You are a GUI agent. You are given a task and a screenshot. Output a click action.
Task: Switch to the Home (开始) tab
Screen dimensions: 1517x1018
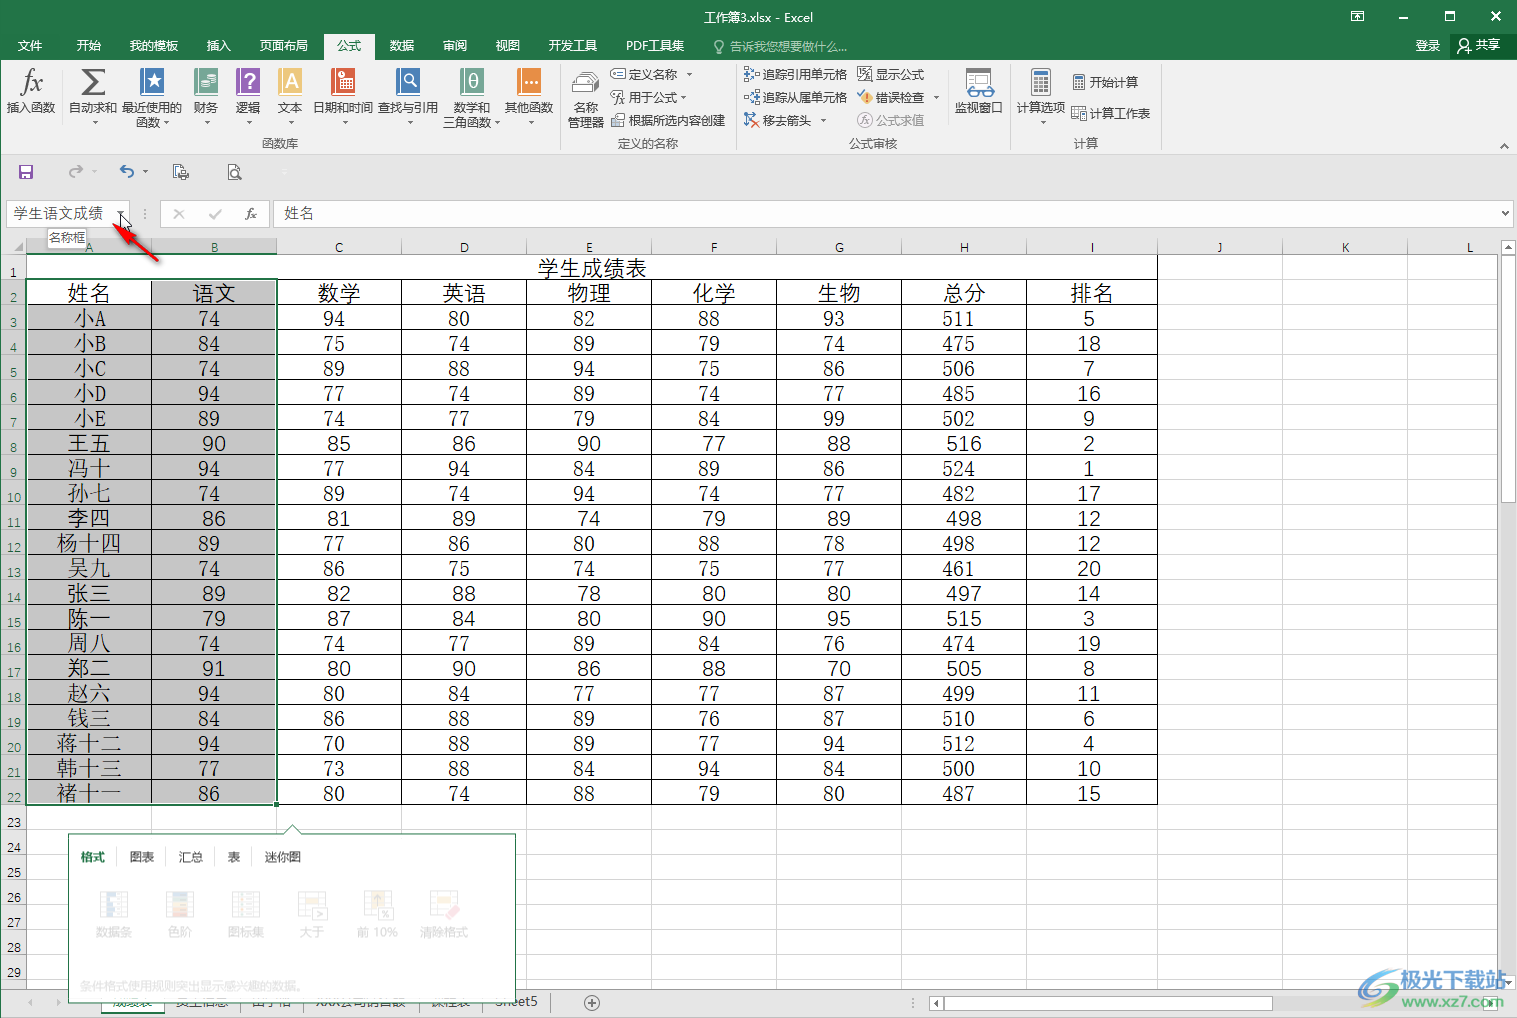click(x=89, y=46)
